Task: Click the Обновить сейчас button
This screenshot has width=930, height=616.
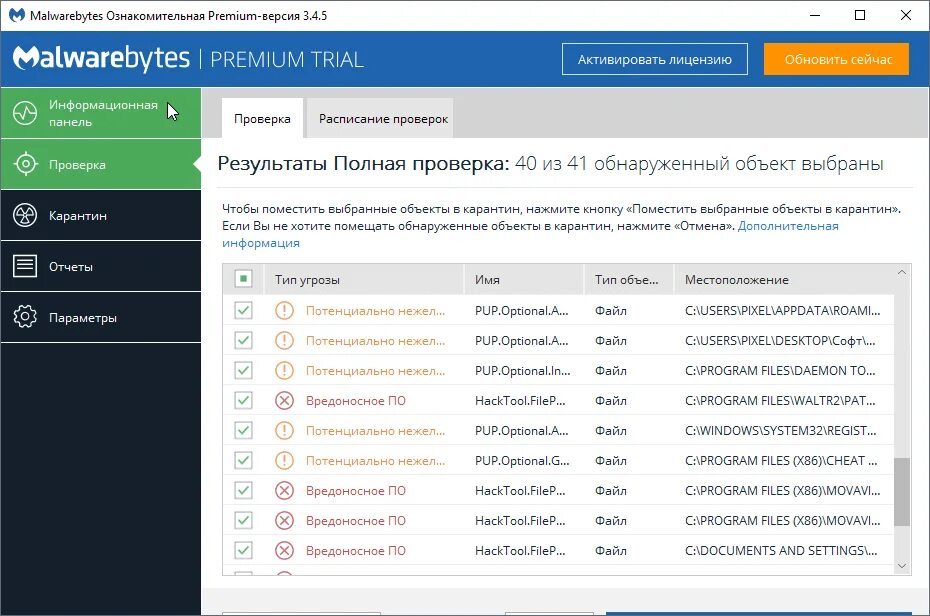Action: point(836,59)
